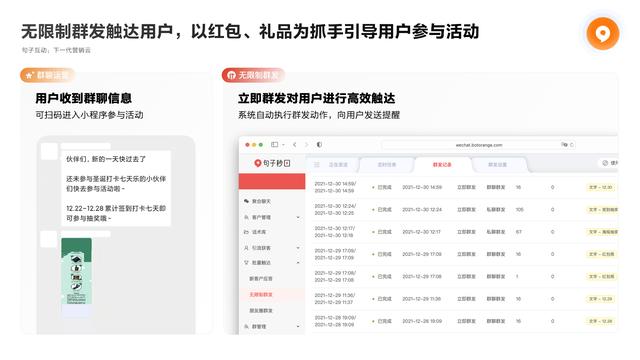Click the tag in the 2021-12-29 11:36 row
The width and height of the screenshot is (640, 360).
pyautogui.click(x=601, y=299)
